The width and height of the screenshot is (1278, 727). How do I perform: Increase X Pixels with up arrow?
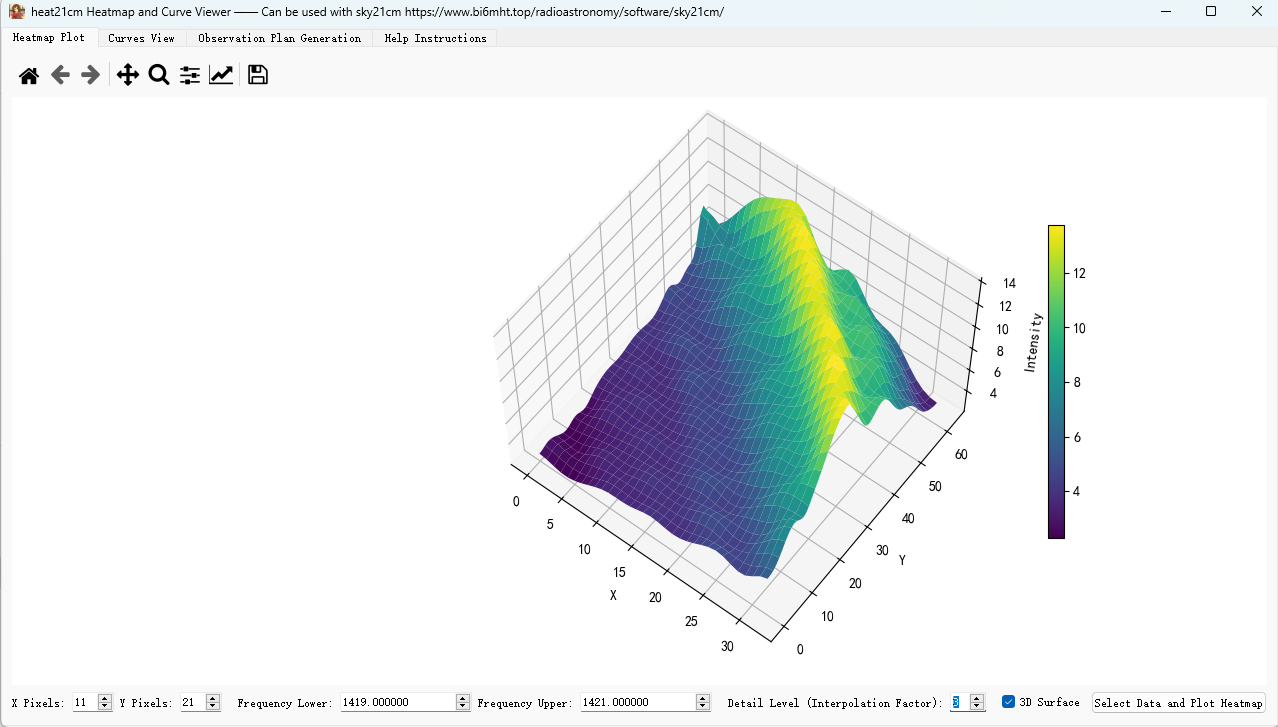tap(105, 698)
